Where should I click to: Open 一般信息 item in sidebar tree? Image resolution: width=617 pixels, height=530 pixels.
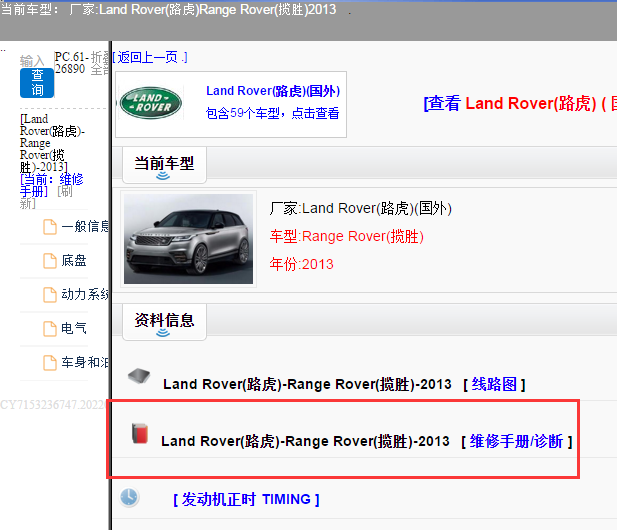(x=85, y=227)
